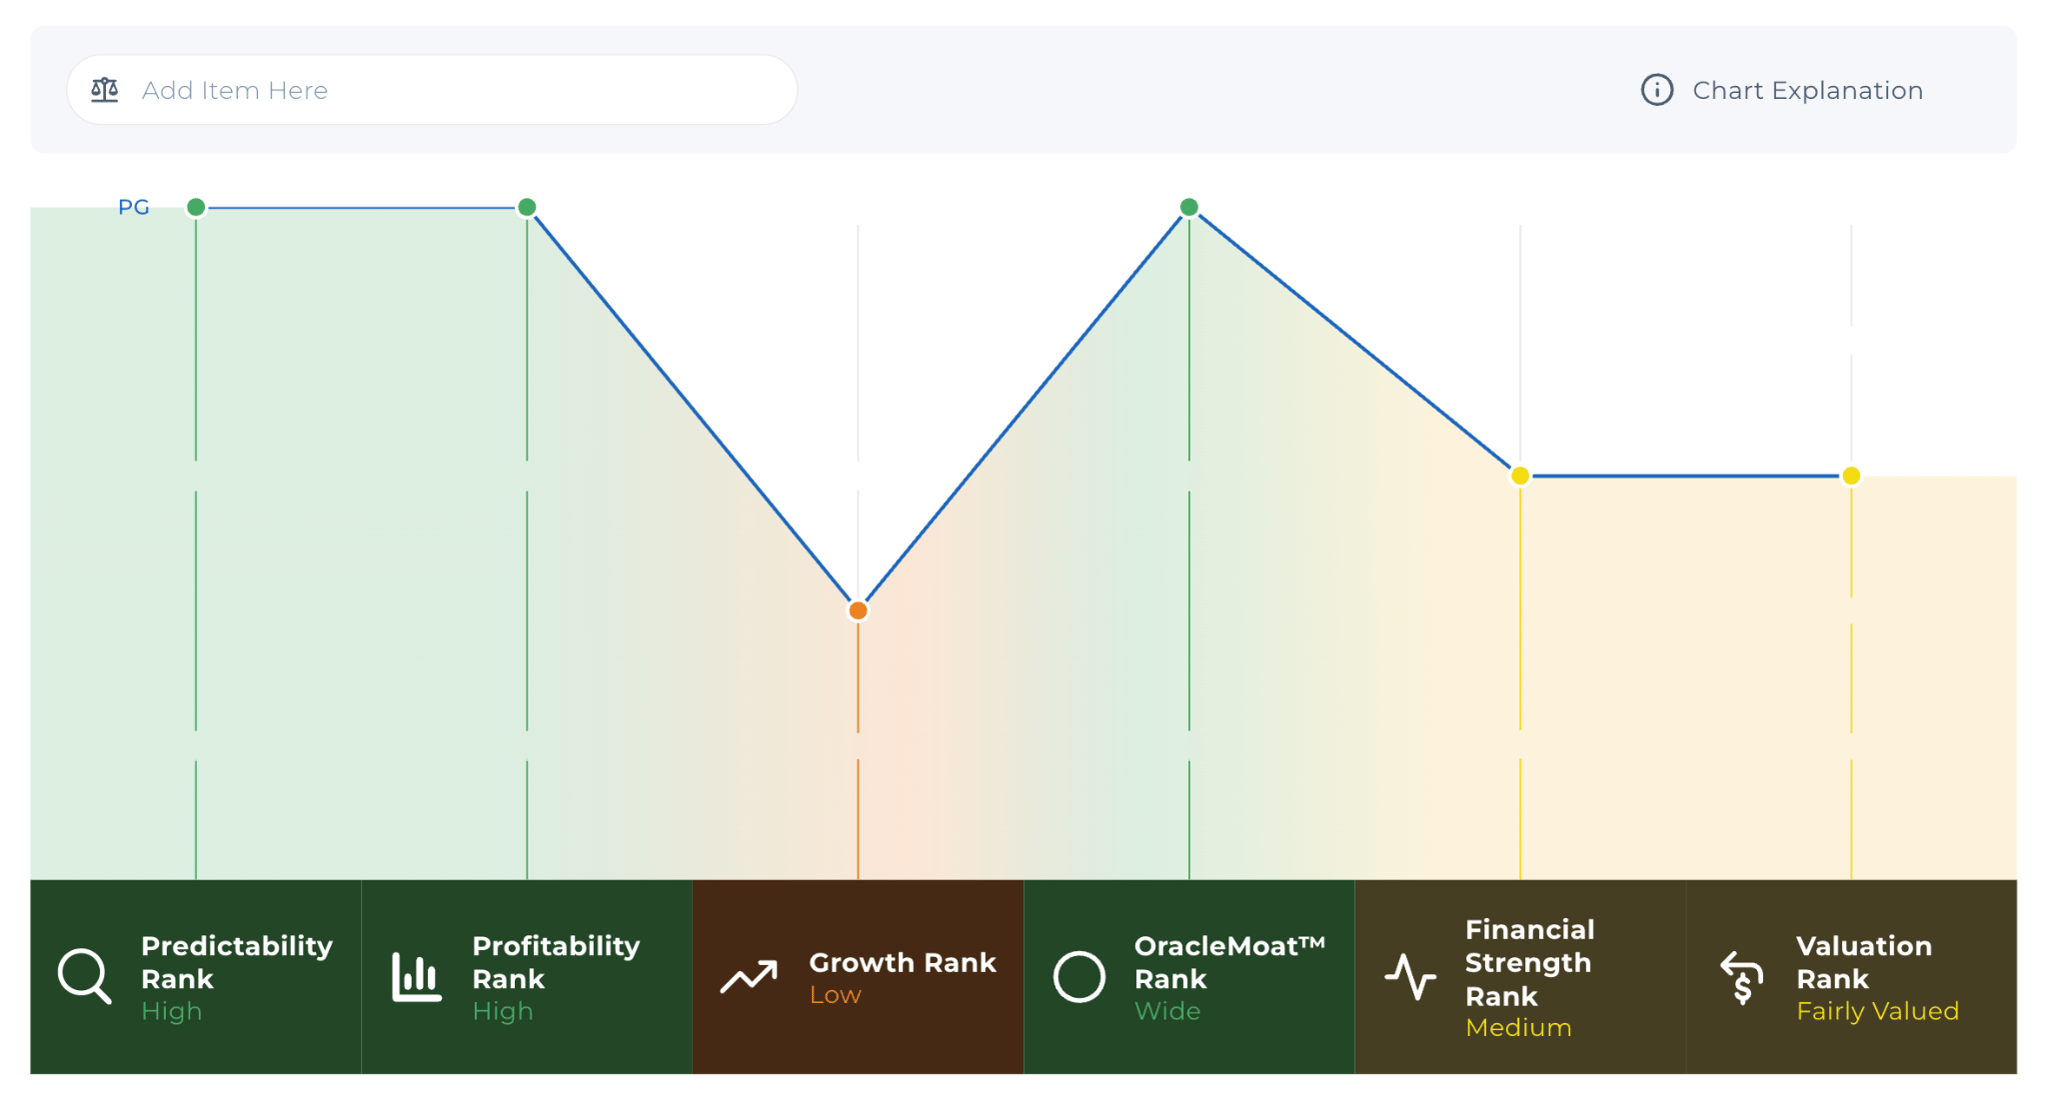Click the yellow Valuation data point
The height and width of the screenshot is (1099, 2047).
click(x=1851, y=476)
